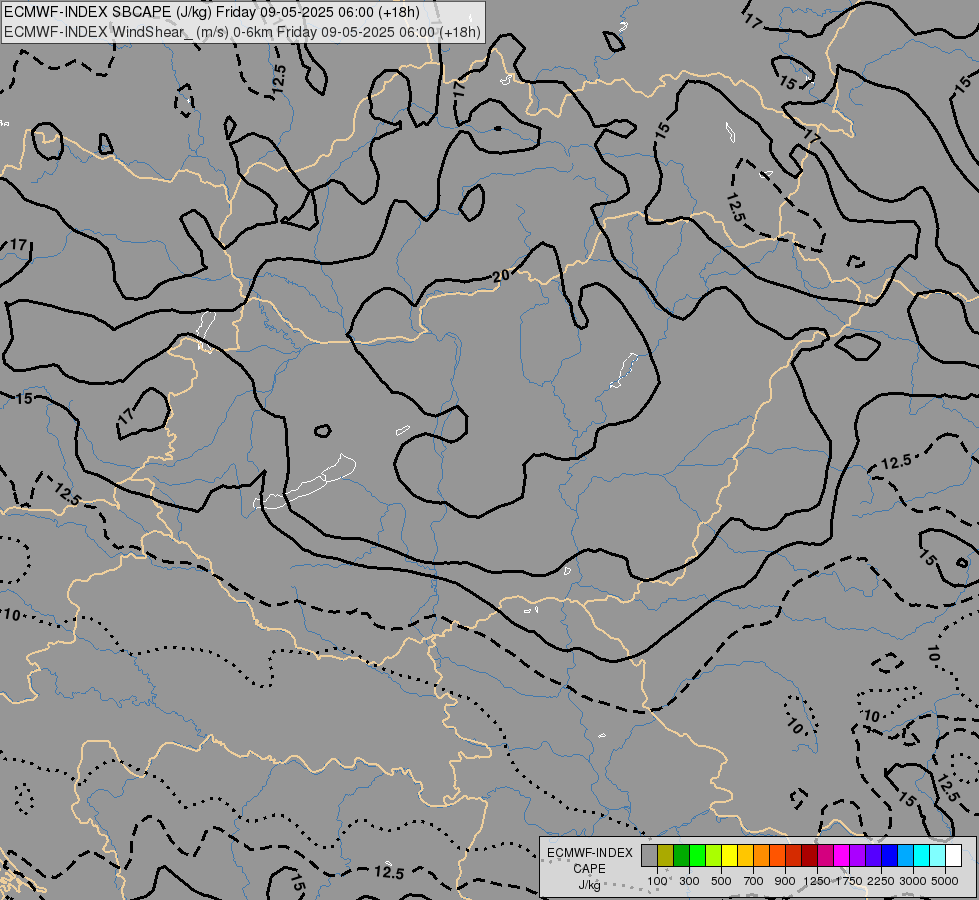This screenshot has height=900, width=979.
Task: Click the 300 tick label on legend
Action: tap(689, 881)
